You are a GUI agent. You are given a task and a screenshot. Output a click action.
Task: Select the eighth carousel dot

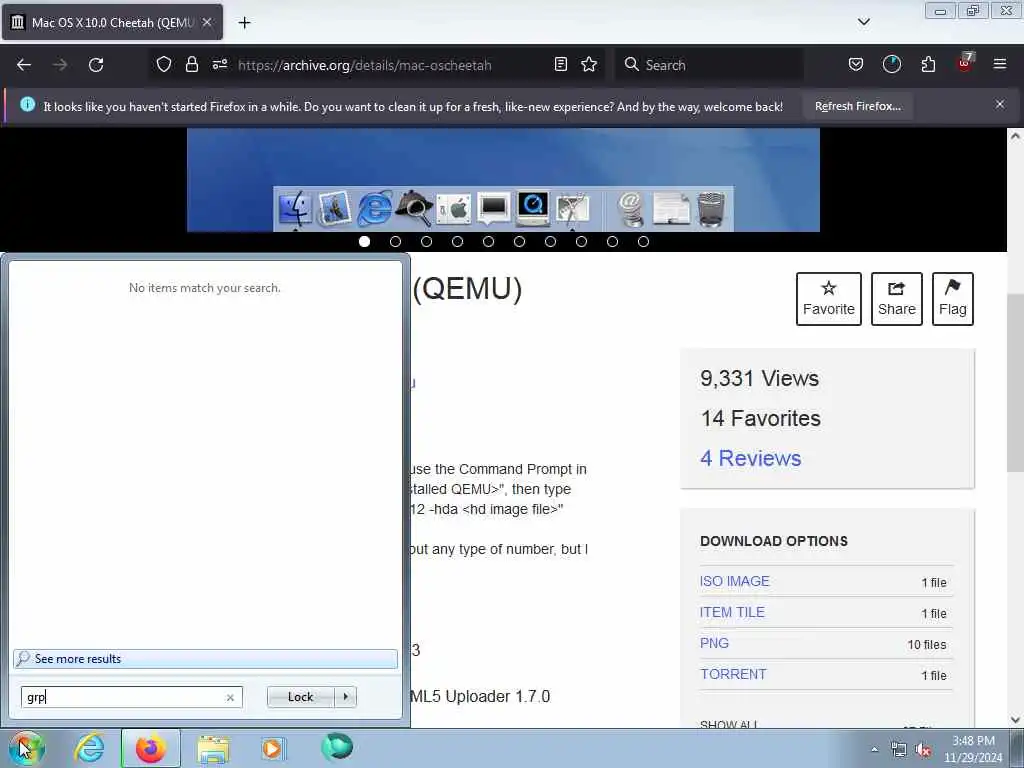(581, 242)
